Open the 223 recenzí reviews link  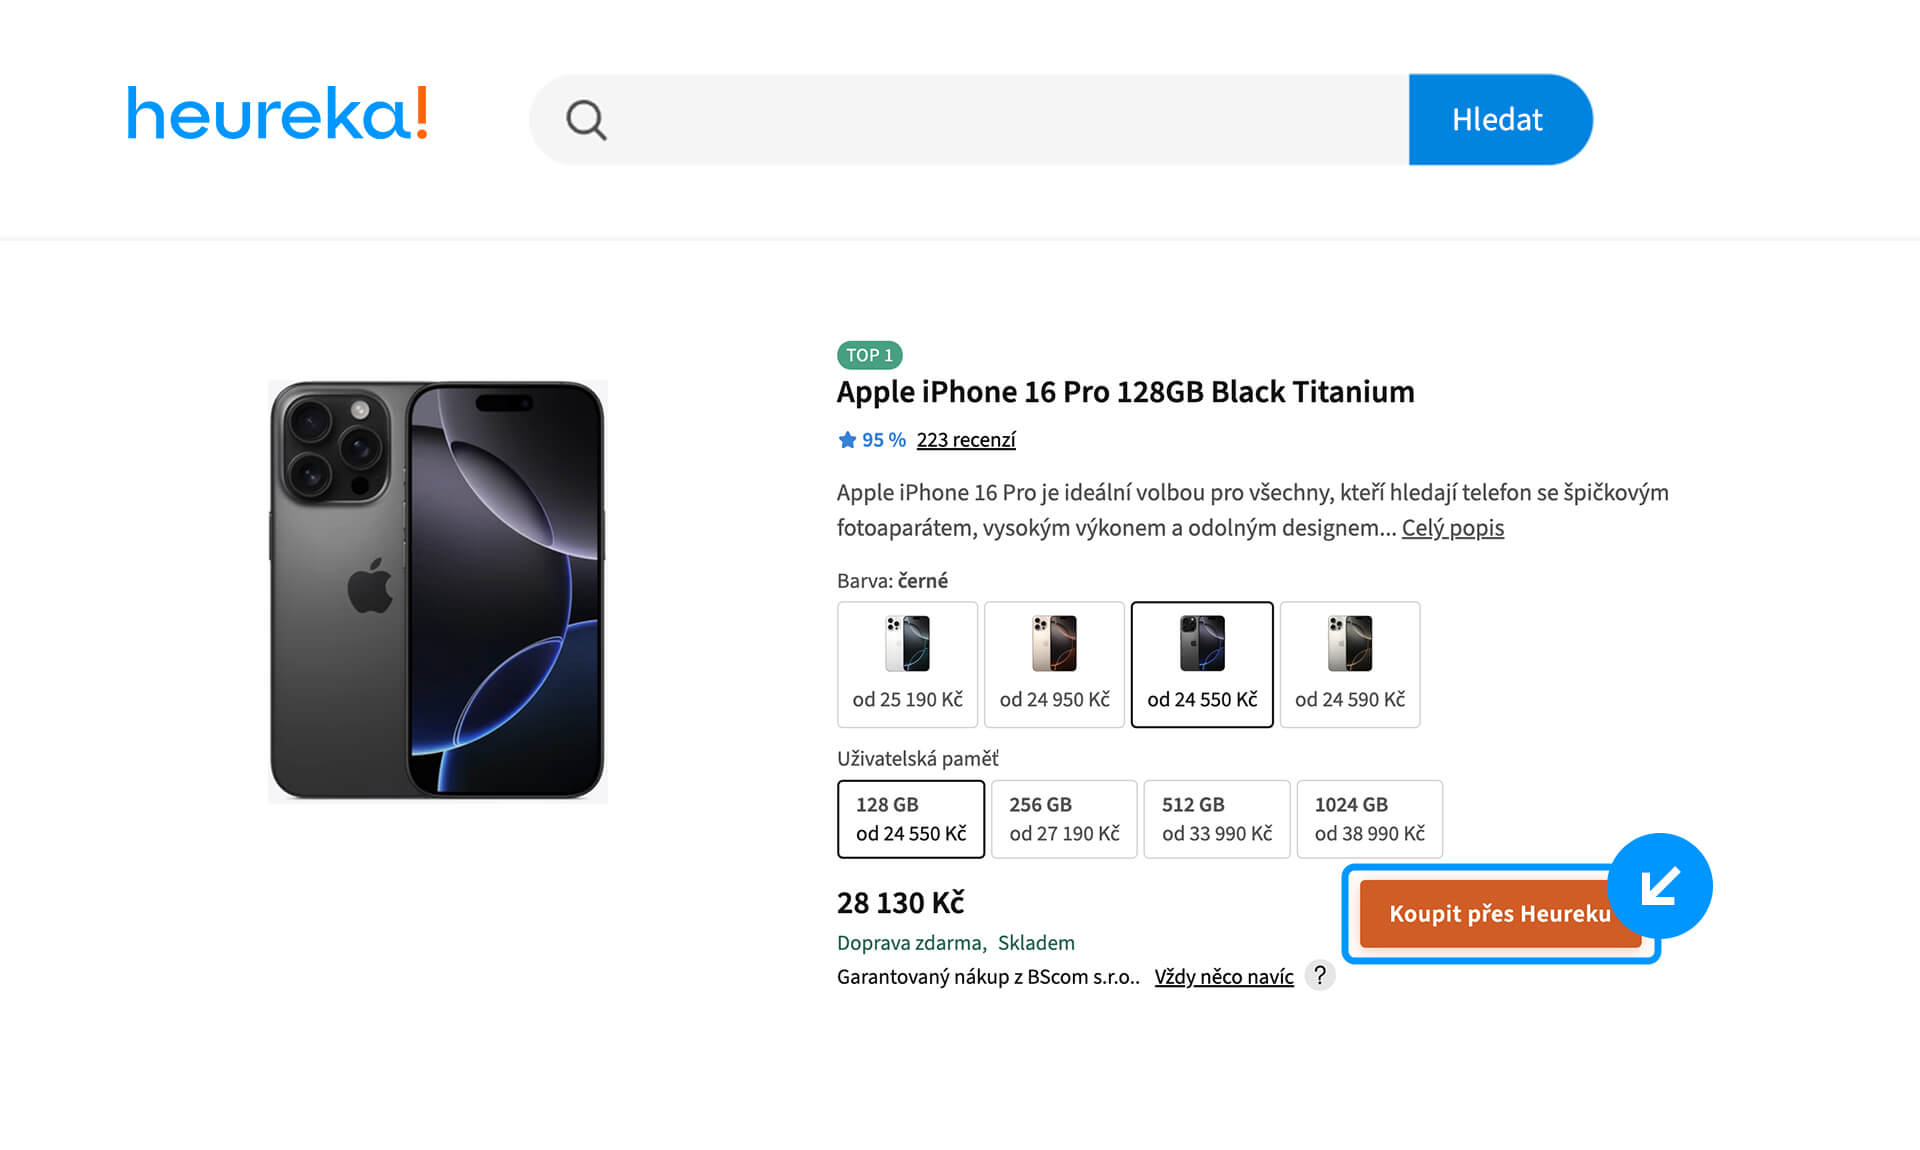tap(966, 440)
